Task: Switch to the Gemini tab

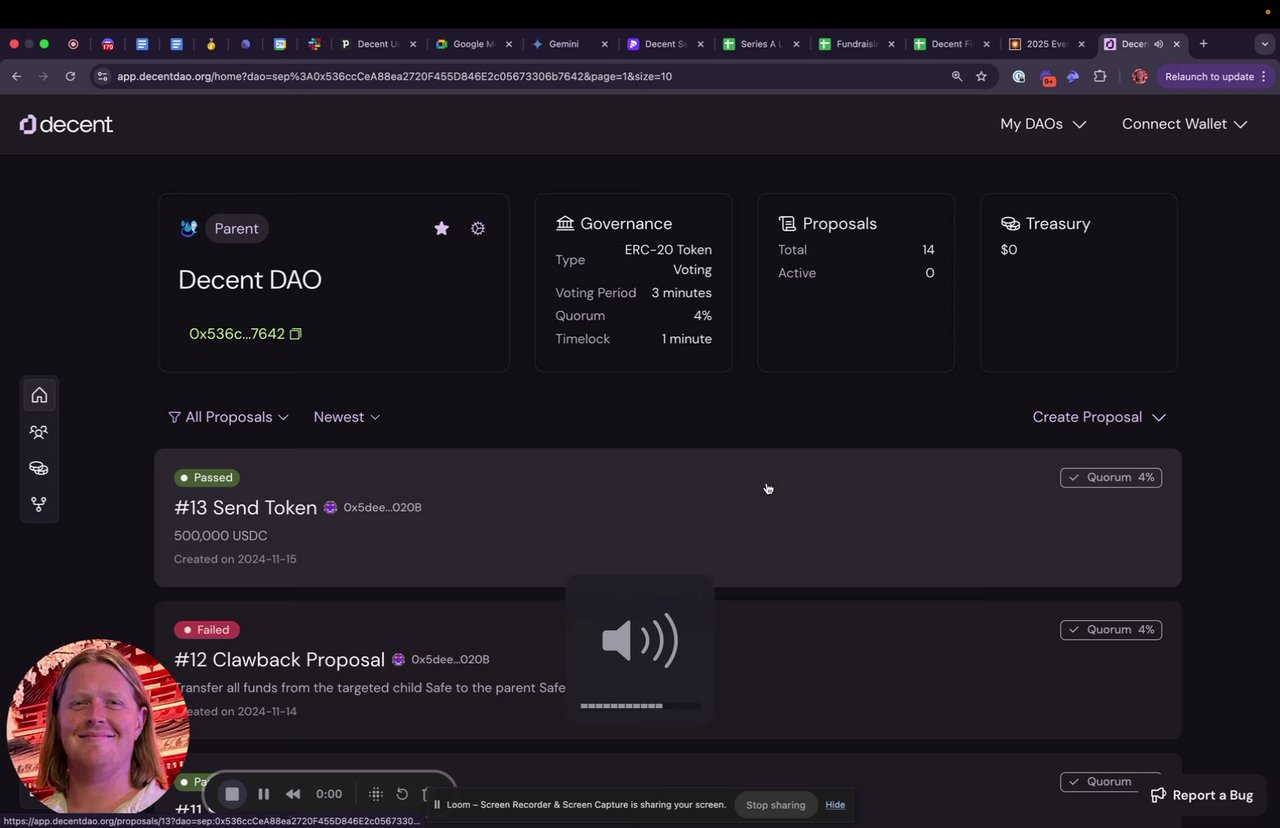Action: coord(564,44)
